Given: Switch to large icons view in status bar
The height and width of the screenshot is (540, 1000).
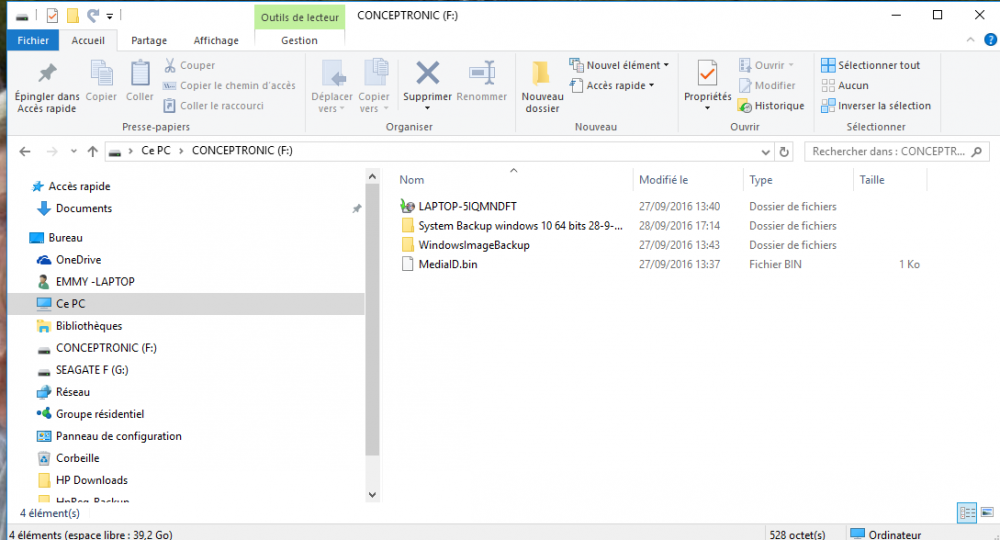Looking at the screenshot, I should [x=986, y=512].
